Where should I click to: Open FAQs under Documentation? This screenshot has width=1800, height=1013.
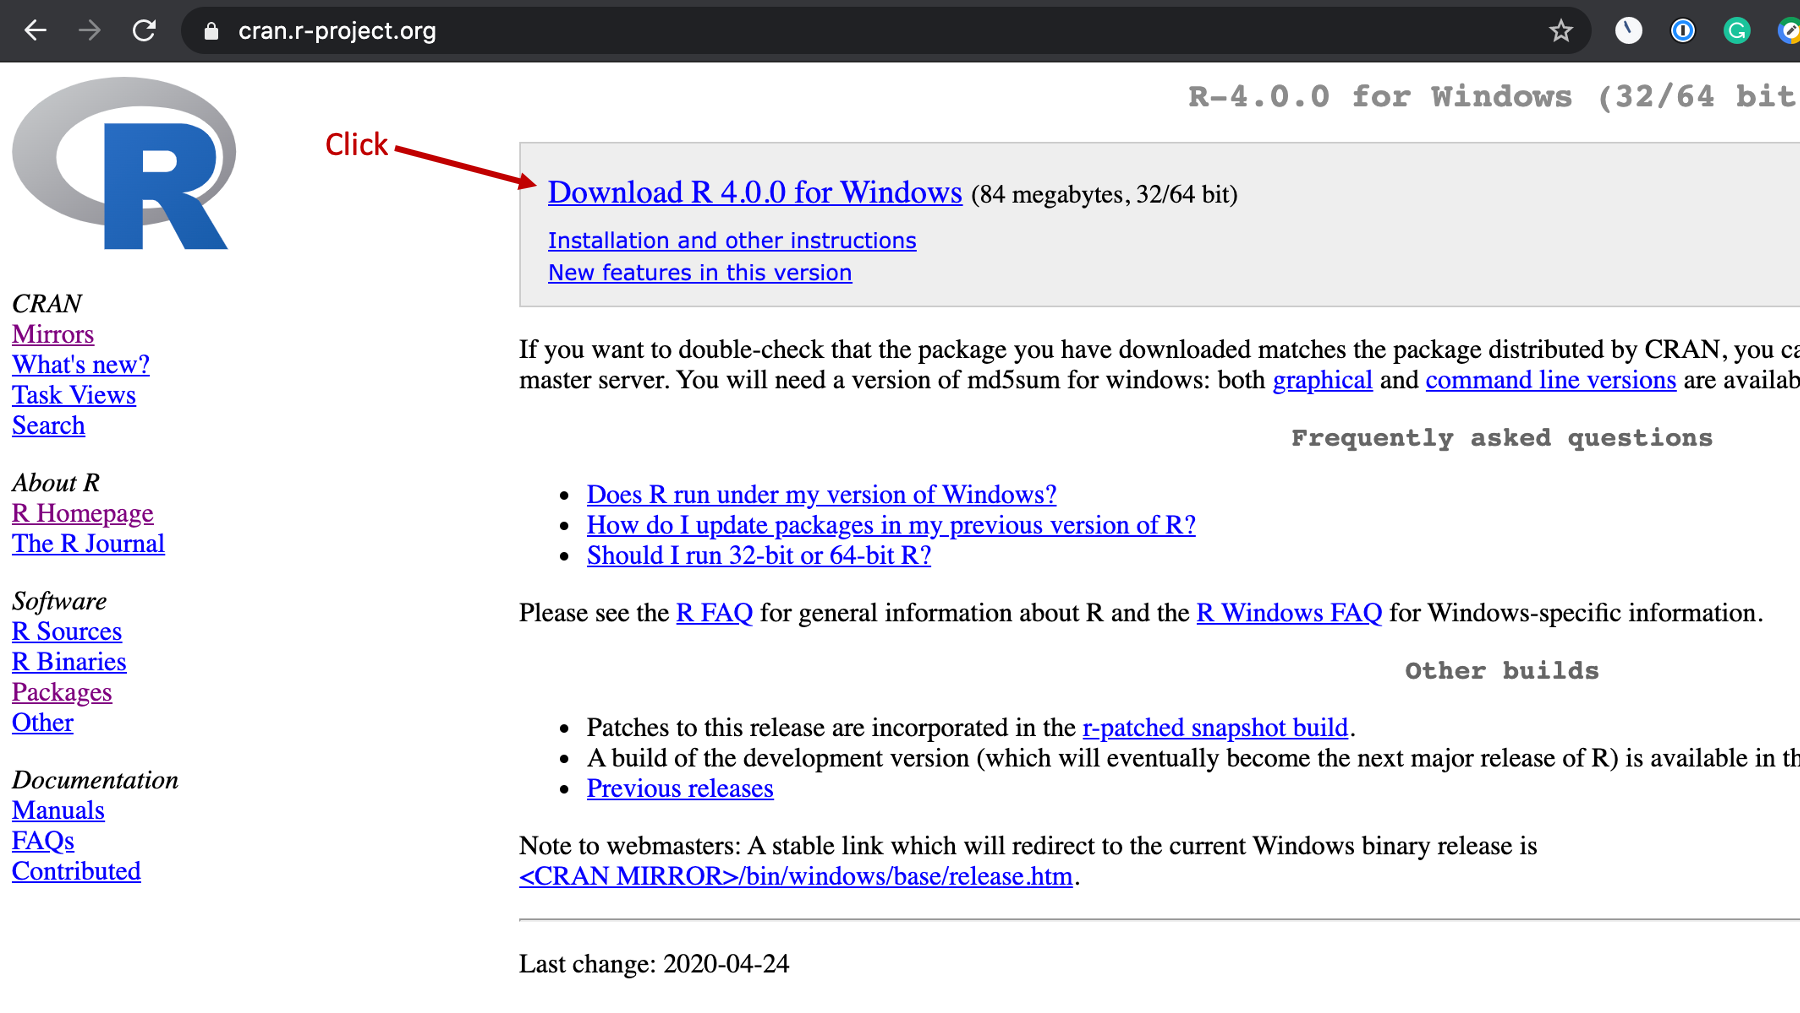pos(43,840)
